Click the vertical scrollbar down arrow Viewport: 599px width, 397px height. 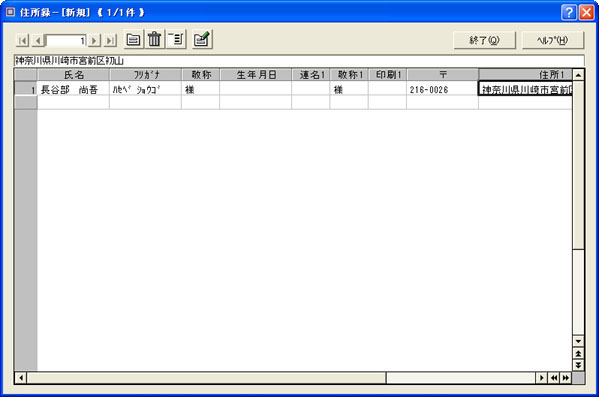tap(578, 341)
